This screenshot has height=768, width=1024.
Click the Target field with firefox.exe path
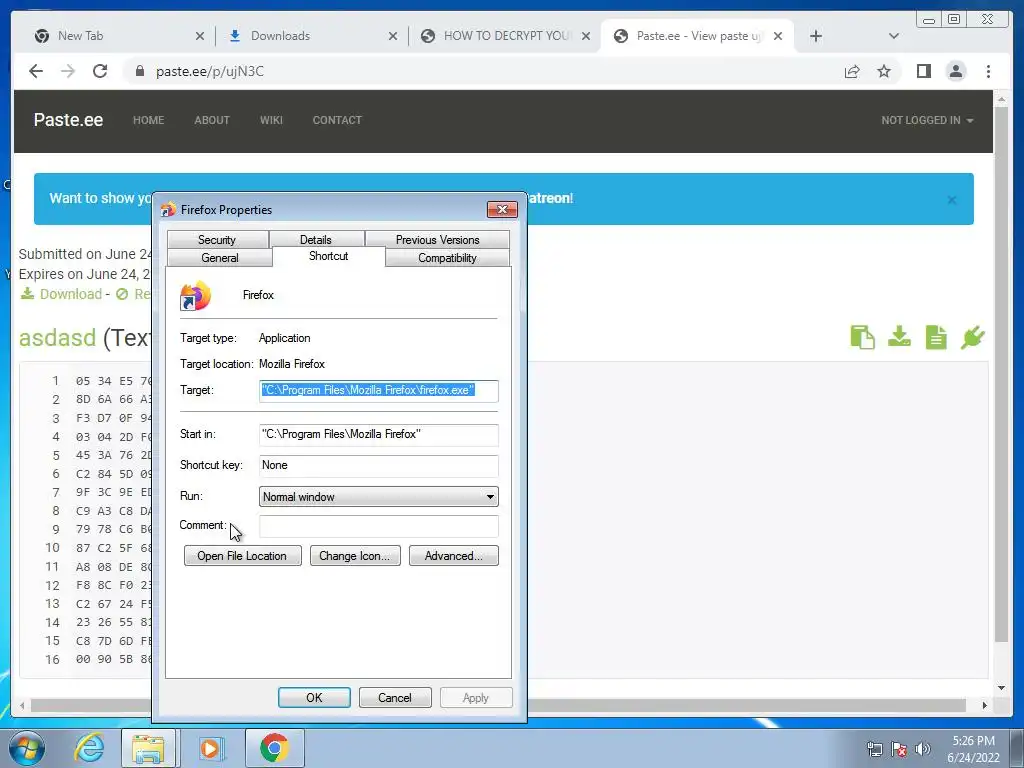pyautogui.click(x=379, y=391)
